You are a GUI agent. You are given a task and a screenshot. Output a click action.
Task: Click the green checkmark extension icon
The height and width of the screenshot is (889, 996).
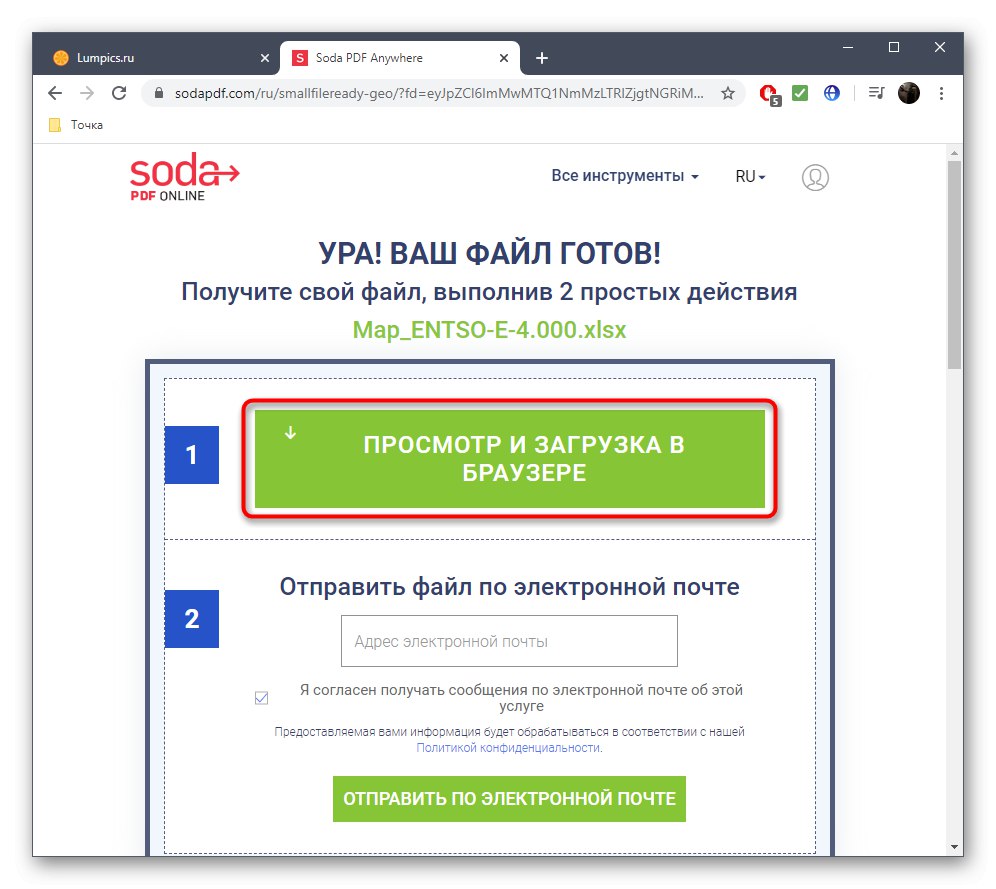tap(800, 93)
